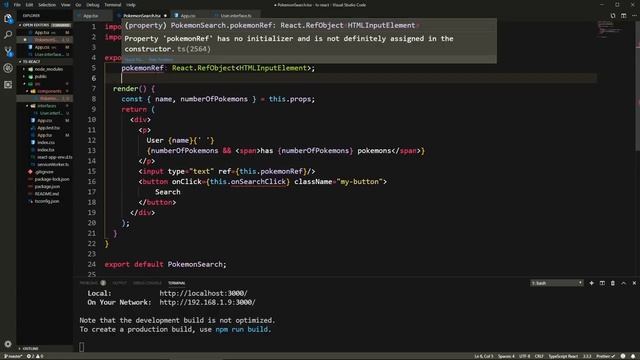Image resolution: width=640 pixels, height=360 pixels.
Task: Click the TypeScript React language mode
Action: pyautogui.click(x=563, y=356)
